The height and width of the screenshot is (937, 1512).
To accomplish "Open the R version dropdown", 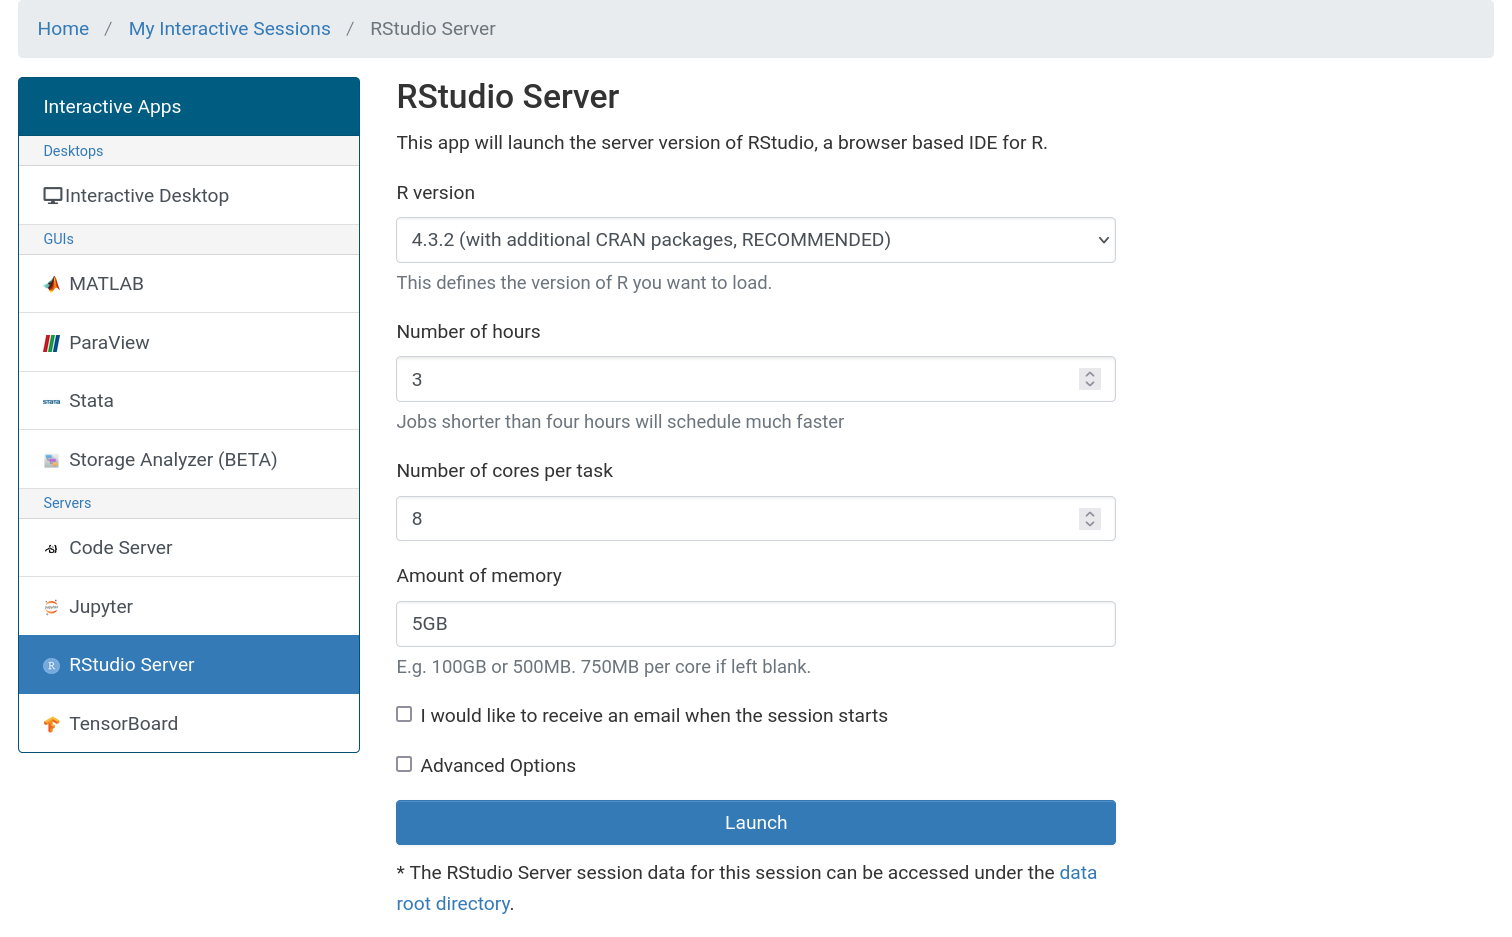I will tap(756, 240).
